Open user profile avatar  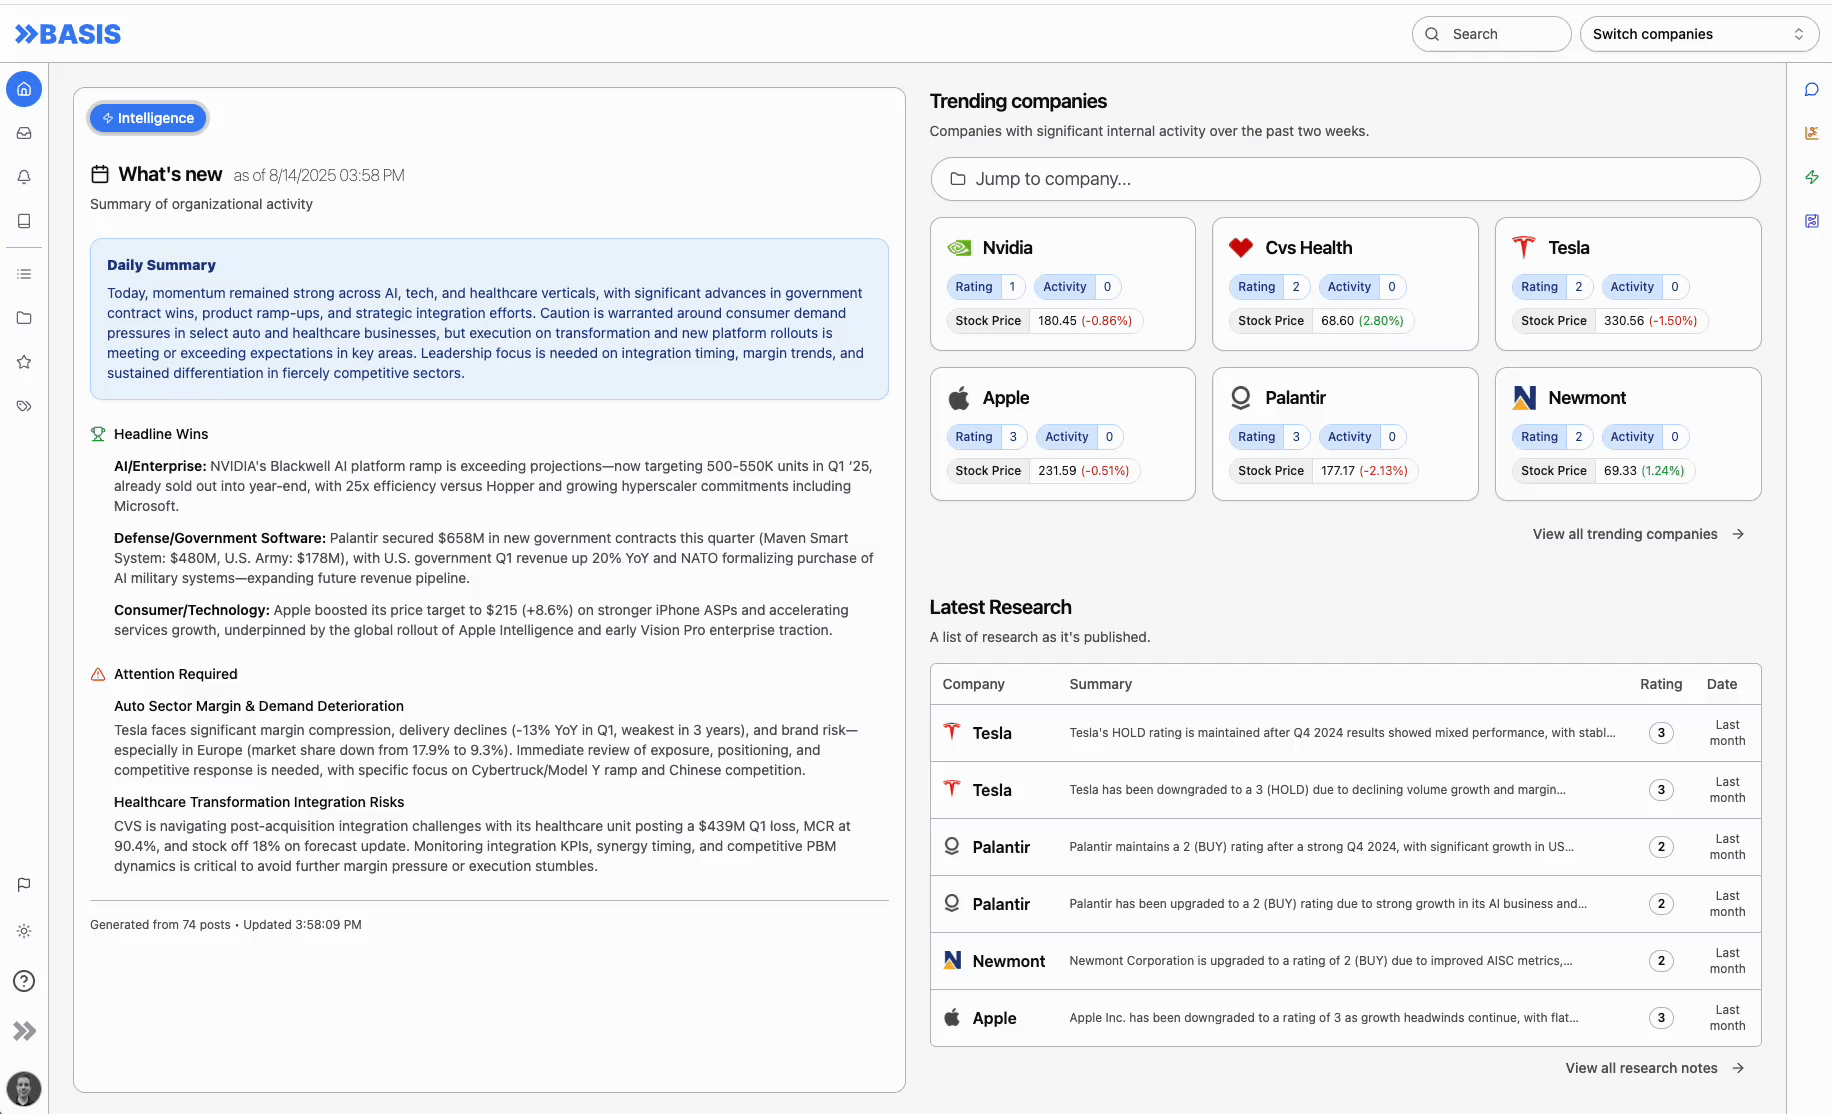(x=24, y=1088)
